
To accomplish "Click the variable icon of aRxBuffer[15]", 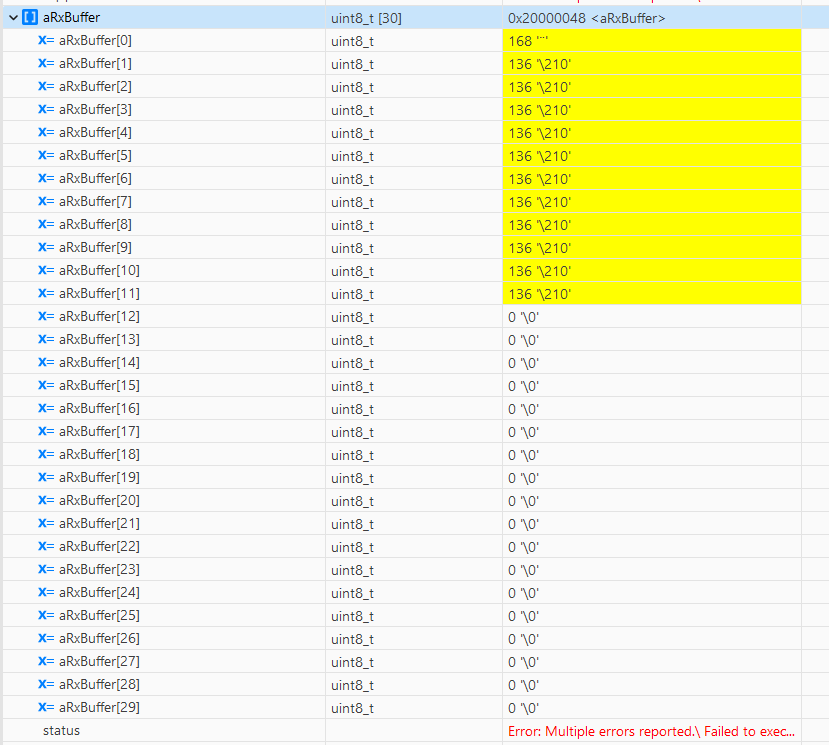I will click(46, 385).
